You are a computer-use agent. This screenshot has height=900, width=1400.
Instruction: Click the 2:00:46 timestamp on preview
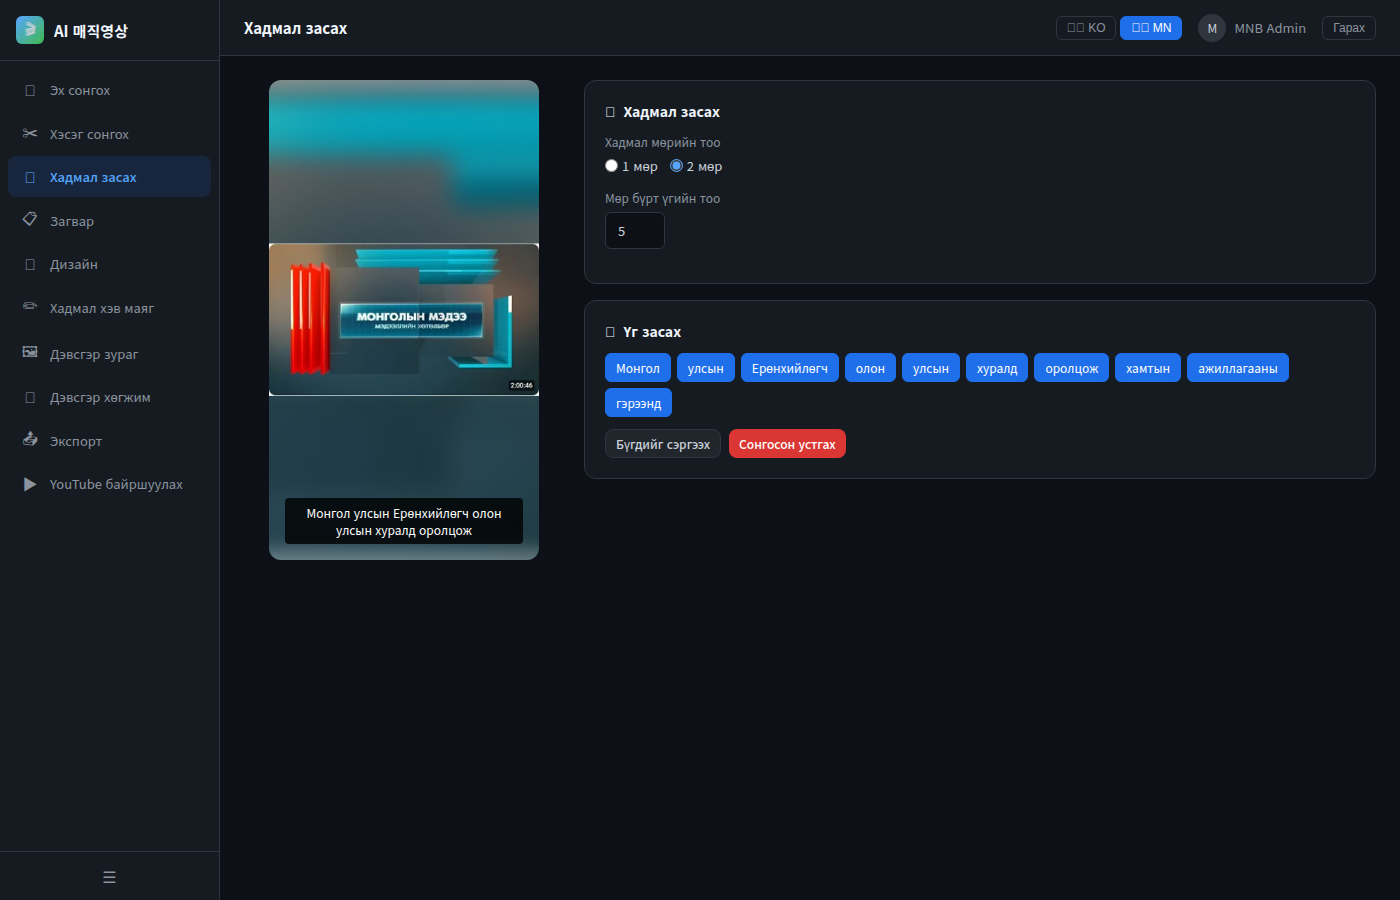pos(522,385)
